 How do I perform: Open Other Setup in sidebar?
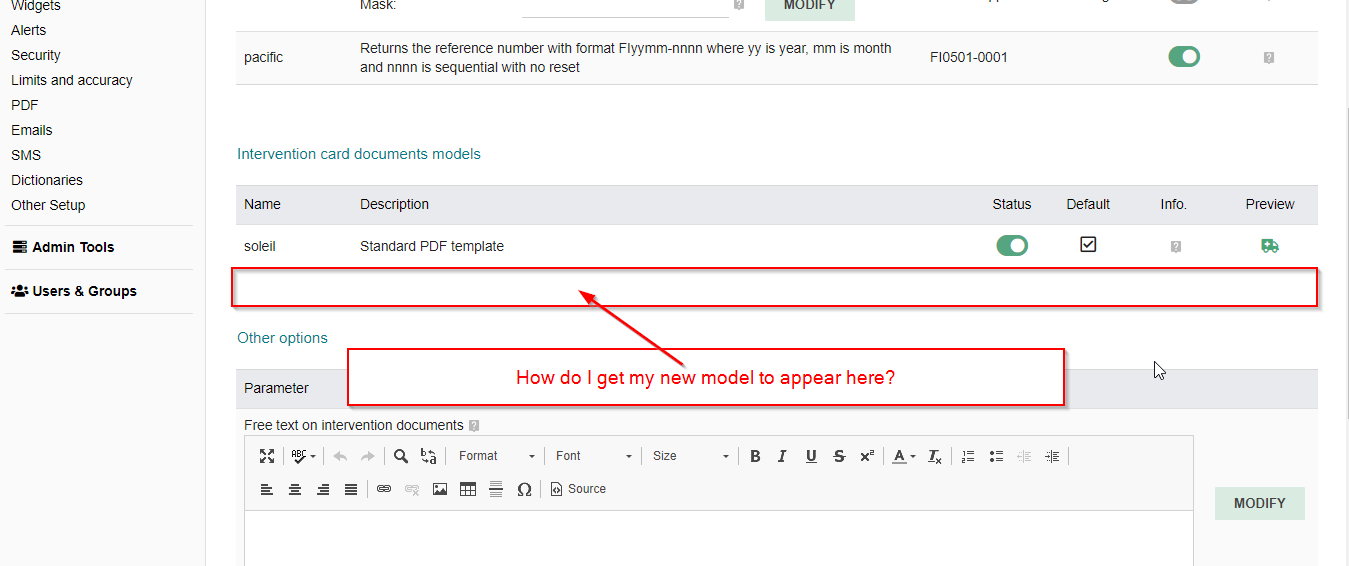click(x=48, y=205)
